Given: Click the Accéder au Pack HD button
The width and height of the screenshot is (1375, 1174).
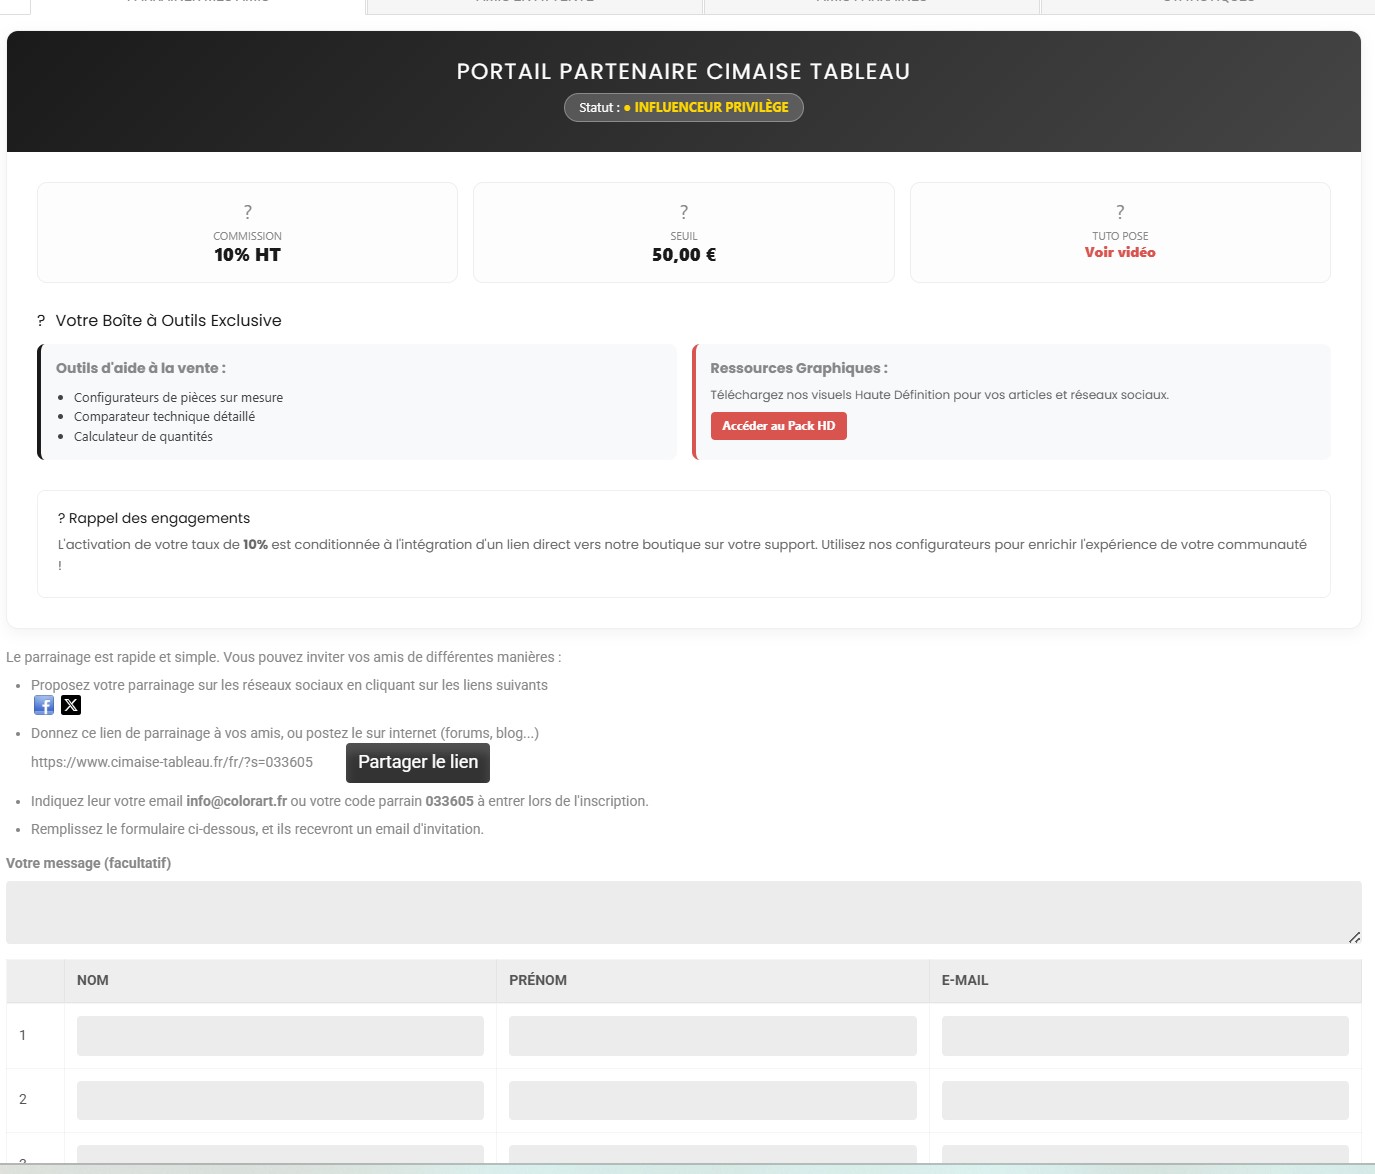Looking at the screenshot, I should coord(779,426).
